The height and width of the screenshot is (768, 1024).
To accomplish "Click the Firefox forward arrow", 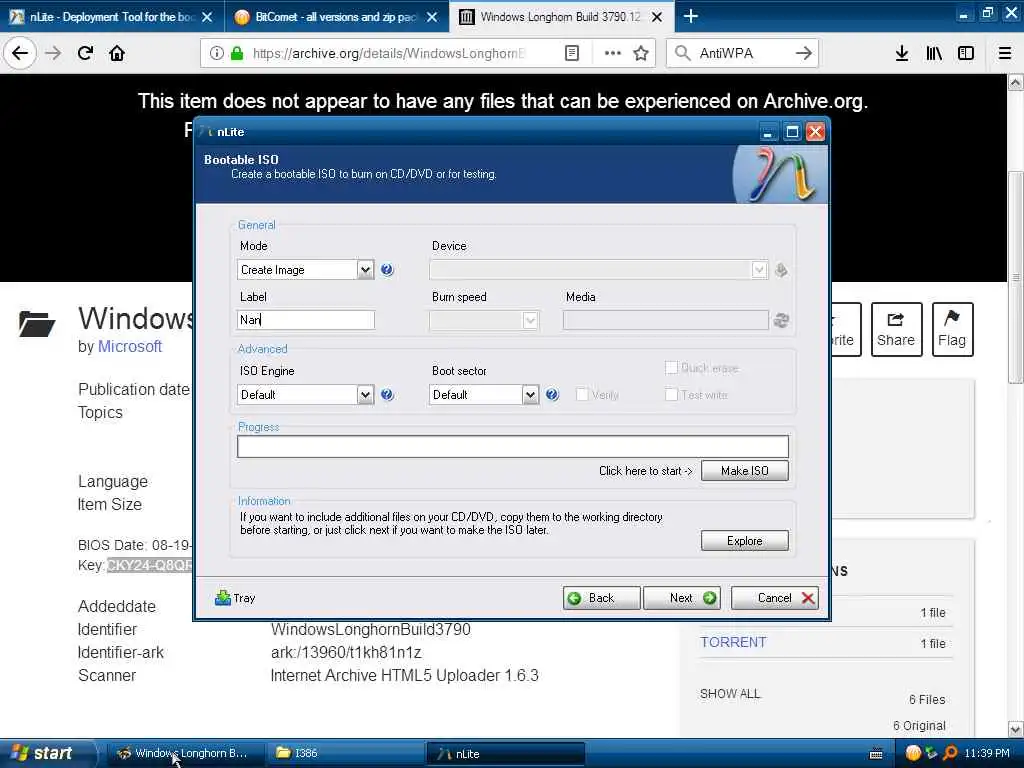I will pyautogui.click(x=53, y=53).
